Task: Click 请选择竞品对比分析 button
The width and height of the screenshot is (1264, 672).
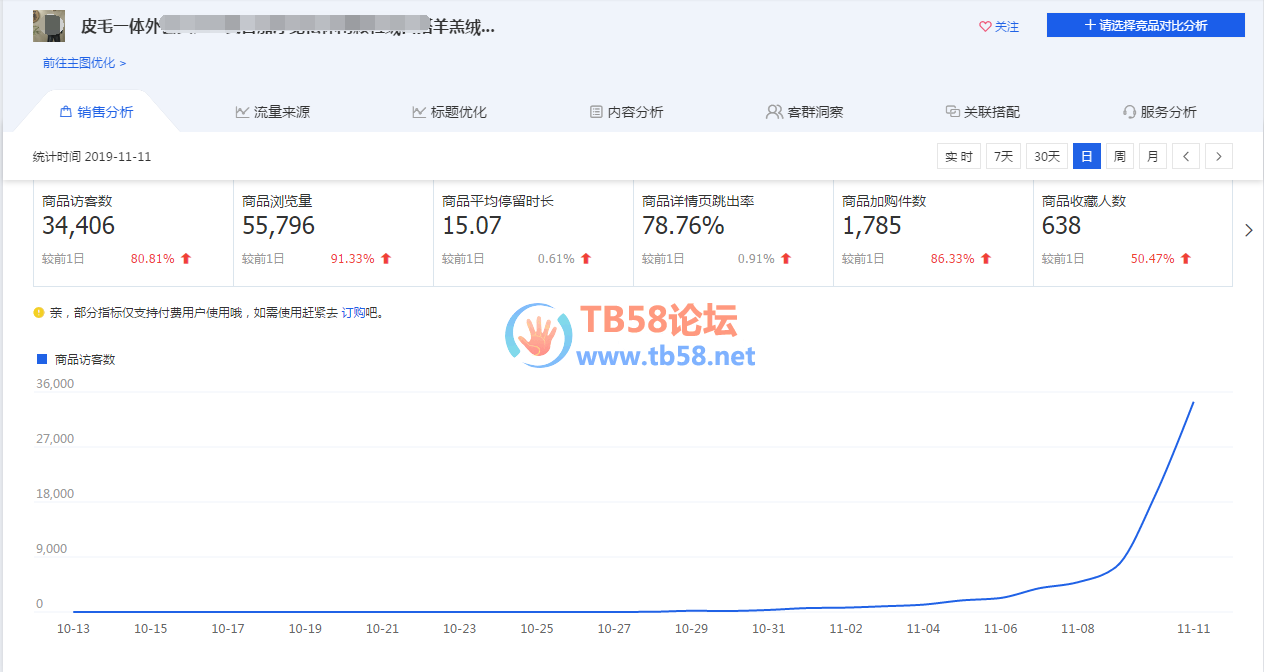Action: coord(1145,25)
